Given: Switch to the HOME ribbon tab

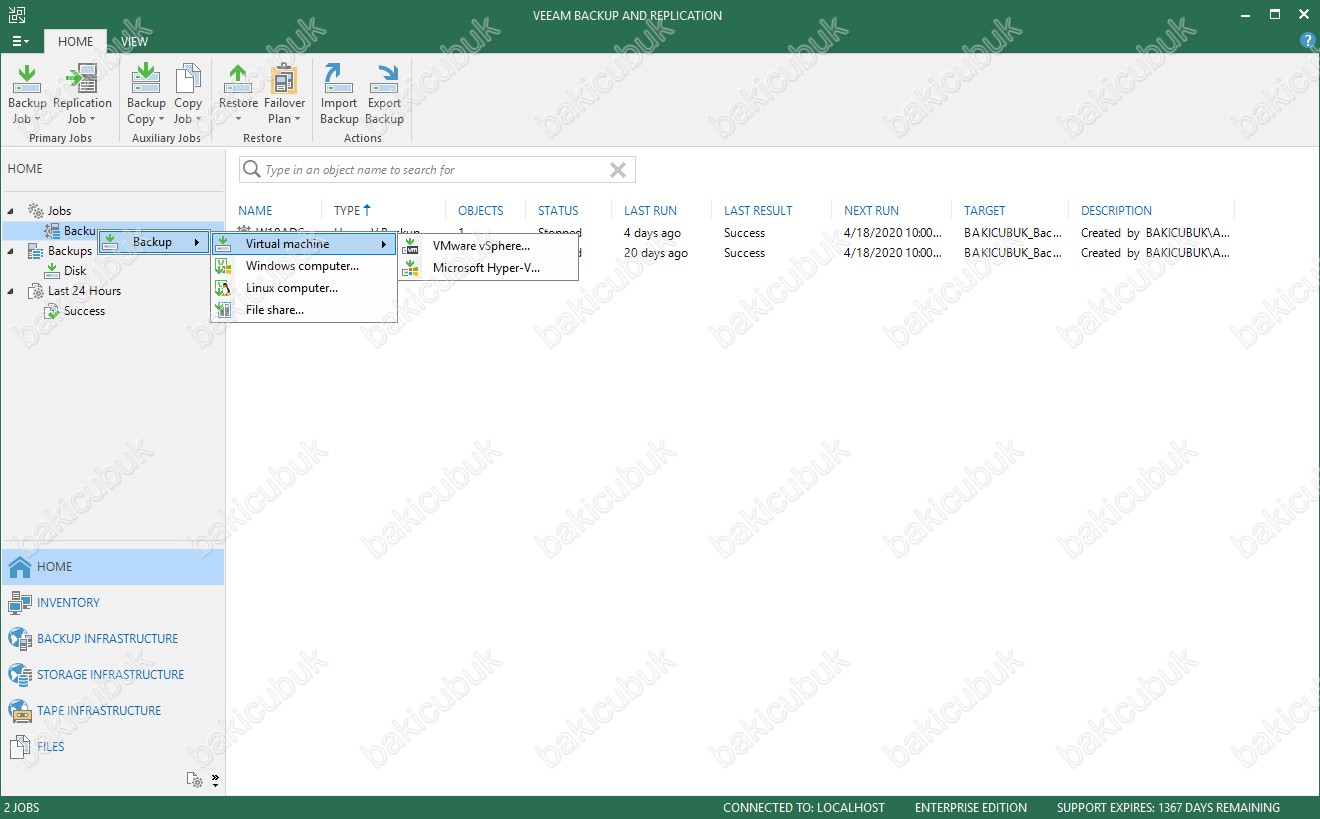Looking at the screenshot, I should click(75, 41).
